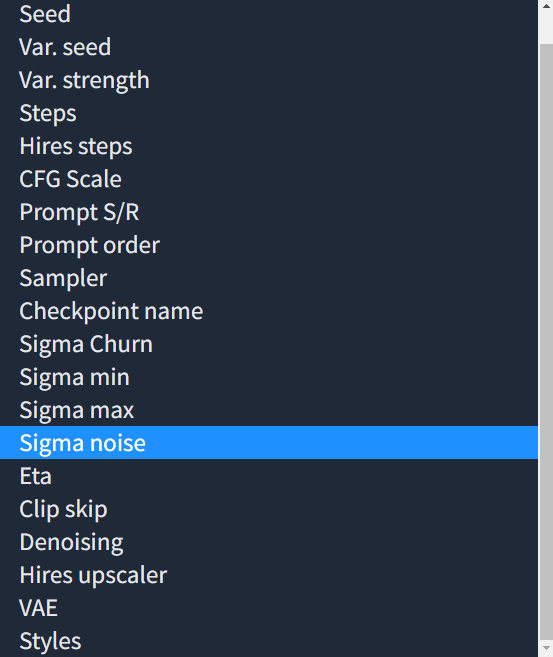Pick the Steps entry
This screenshot has width=553, height=657.
point(269,113)
